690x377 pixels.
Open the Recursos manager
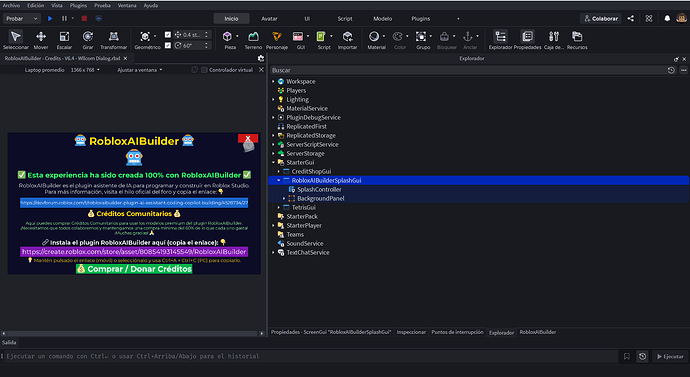[577, 40]
